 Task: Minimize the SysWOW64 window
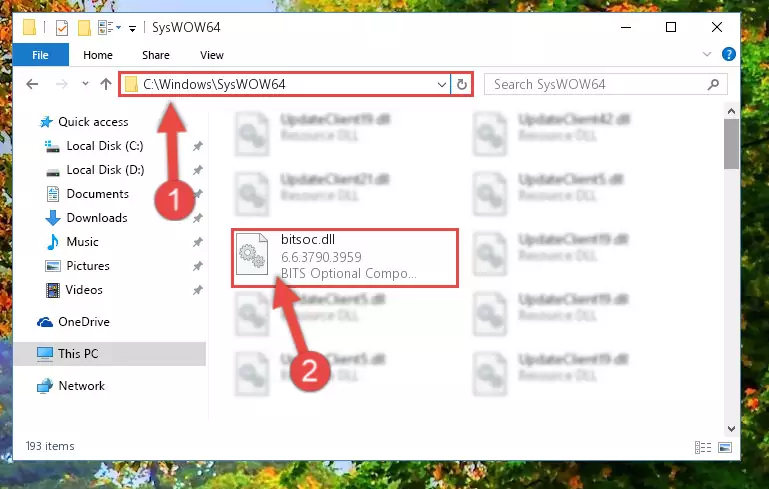626,27
